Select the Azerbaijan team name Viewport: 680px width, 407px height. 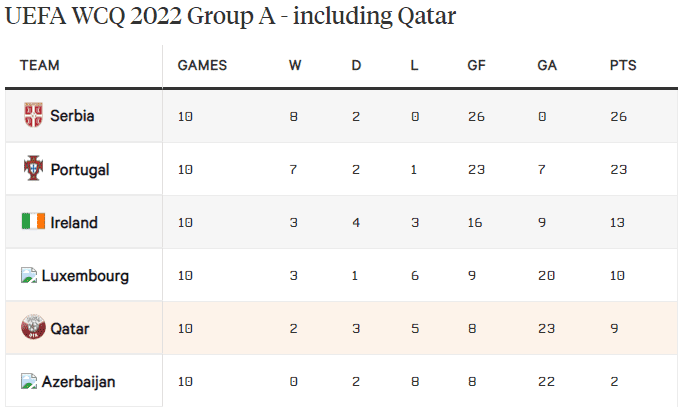tap(79, 382)
